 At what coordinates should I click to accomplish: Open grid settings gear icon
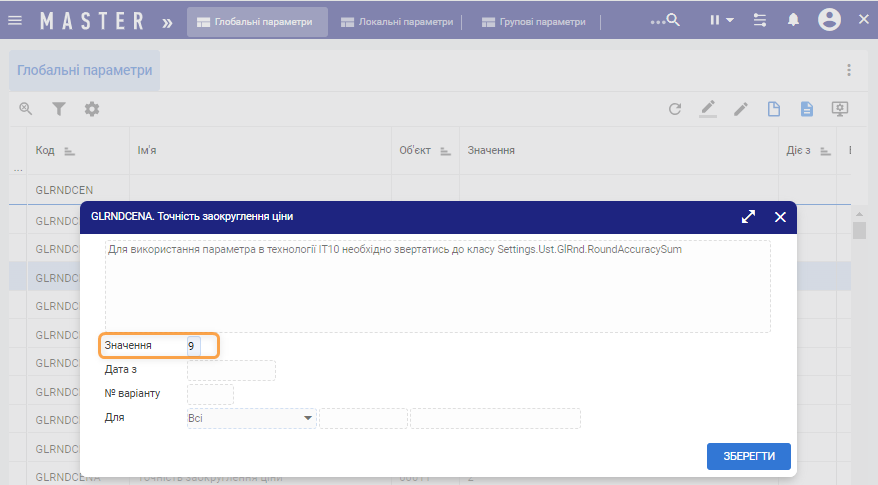coord(92,109)
